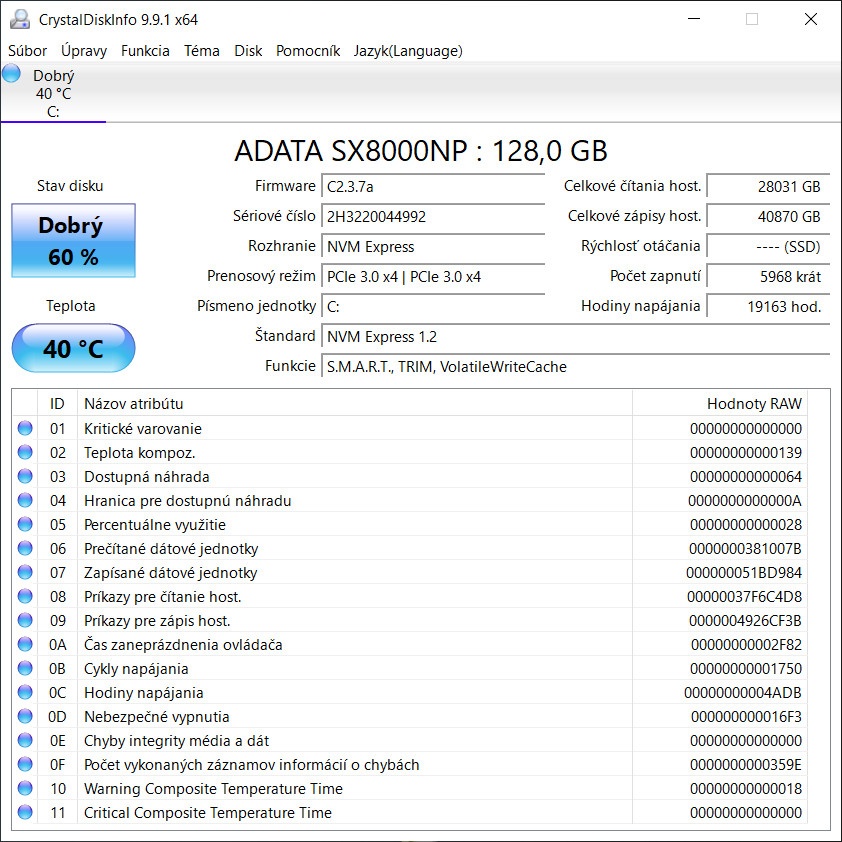Close the CrystalDiskInfo window
The width and height of the screenshot is (842, 842).
tap(811, 19)
